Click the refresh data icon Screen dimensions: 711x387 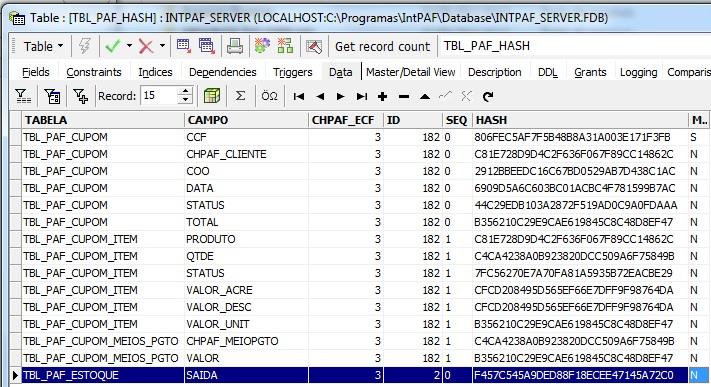coord(488,96)
